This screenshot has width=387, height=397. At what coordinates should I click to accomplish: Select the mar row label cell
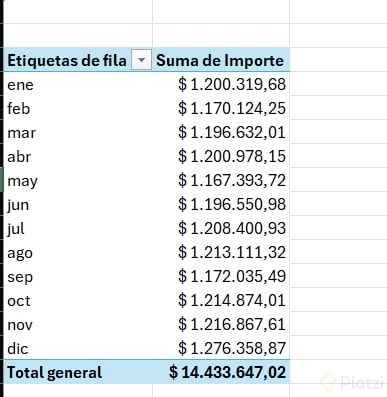click(78, 132)
